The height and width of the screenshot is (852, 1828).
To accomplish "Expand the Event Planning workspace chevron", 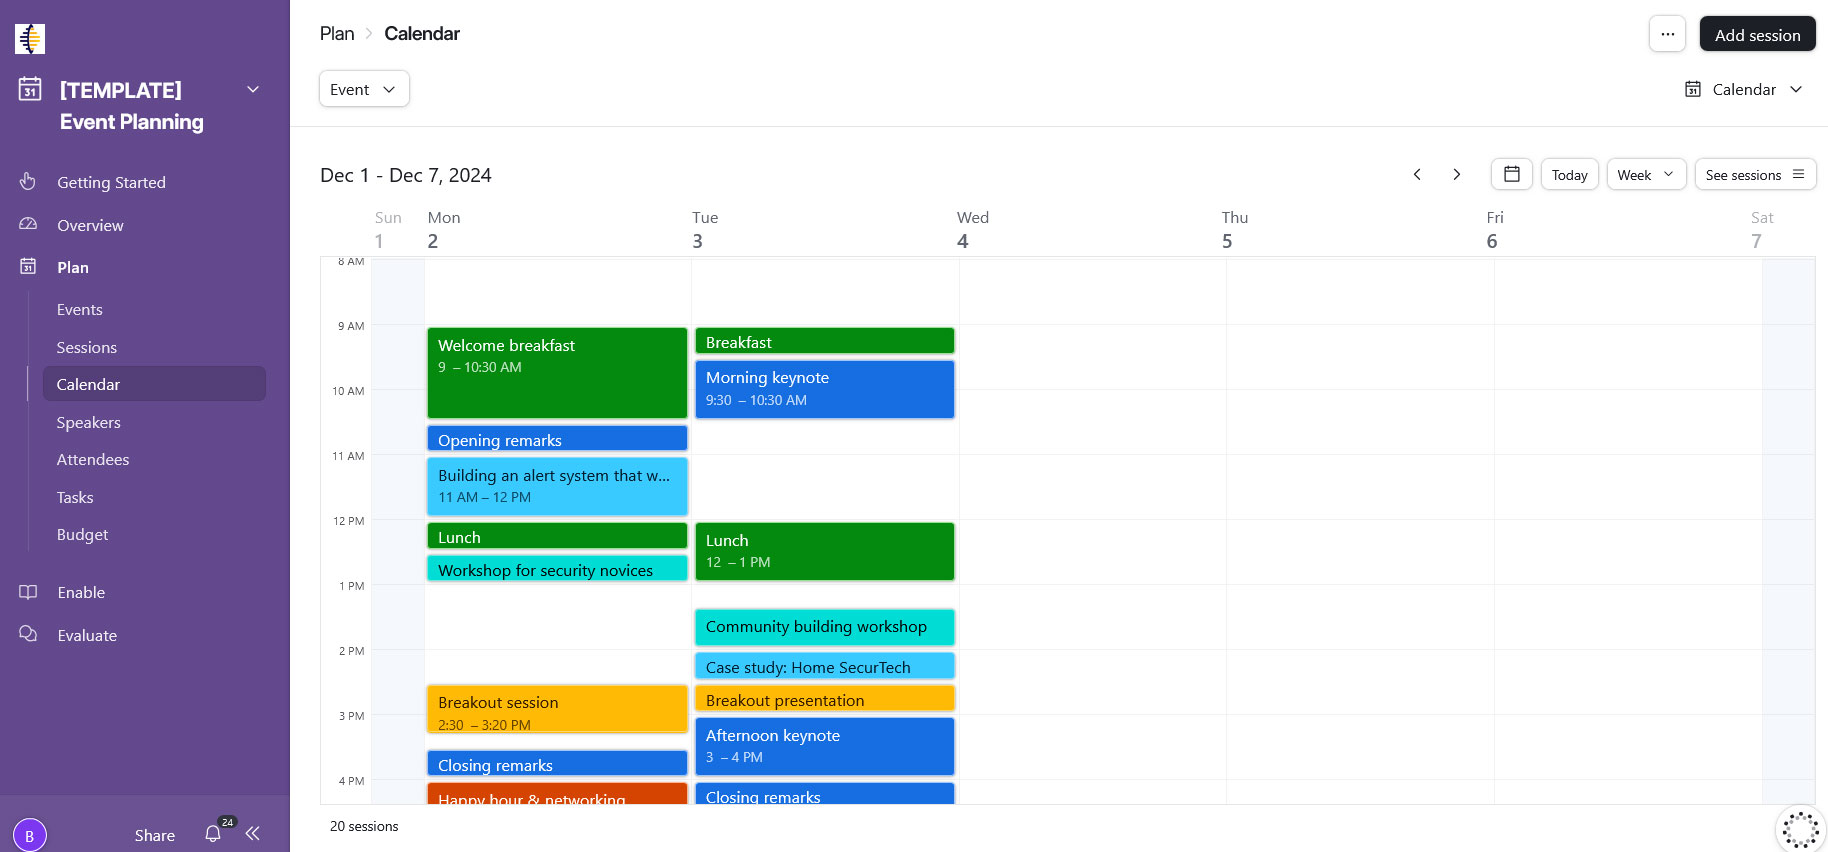I will pos(253,90).
